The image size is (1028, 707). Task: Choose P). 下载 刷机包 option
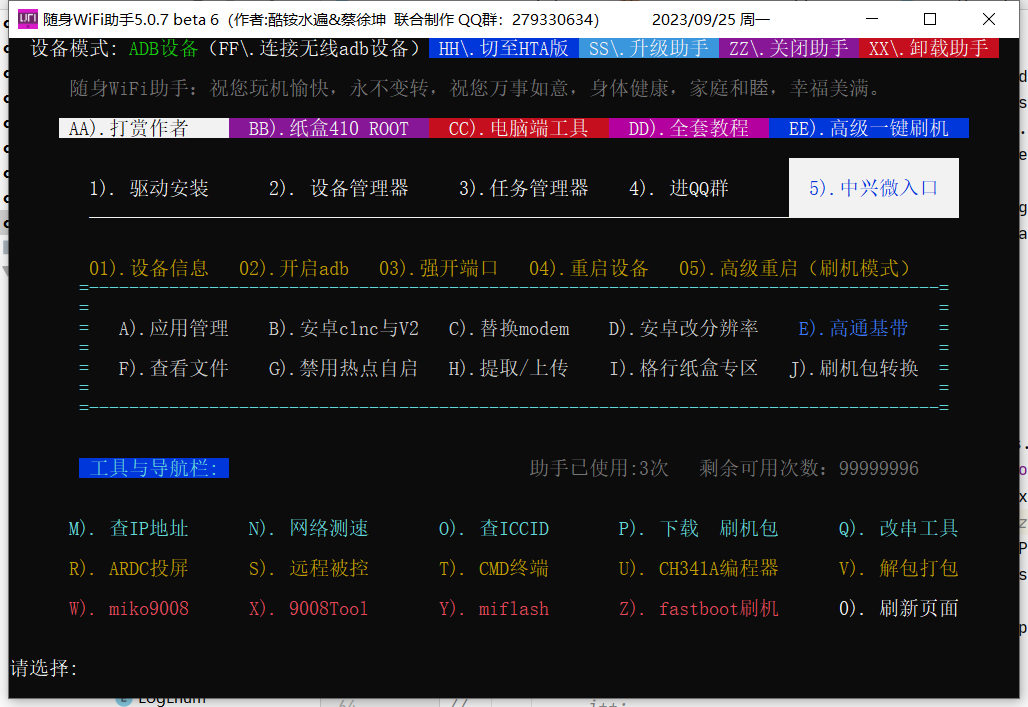pyautogui.click(x=698, y=529)
